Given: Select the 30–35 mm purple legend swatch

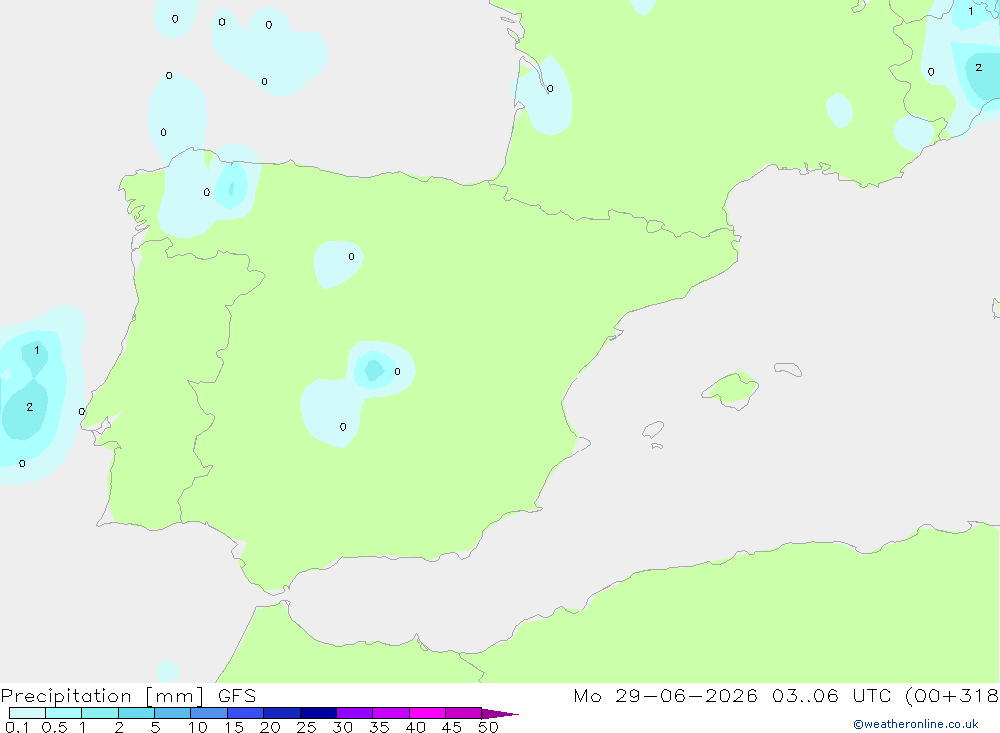Looking at the screenshot, I should point(354,713).
